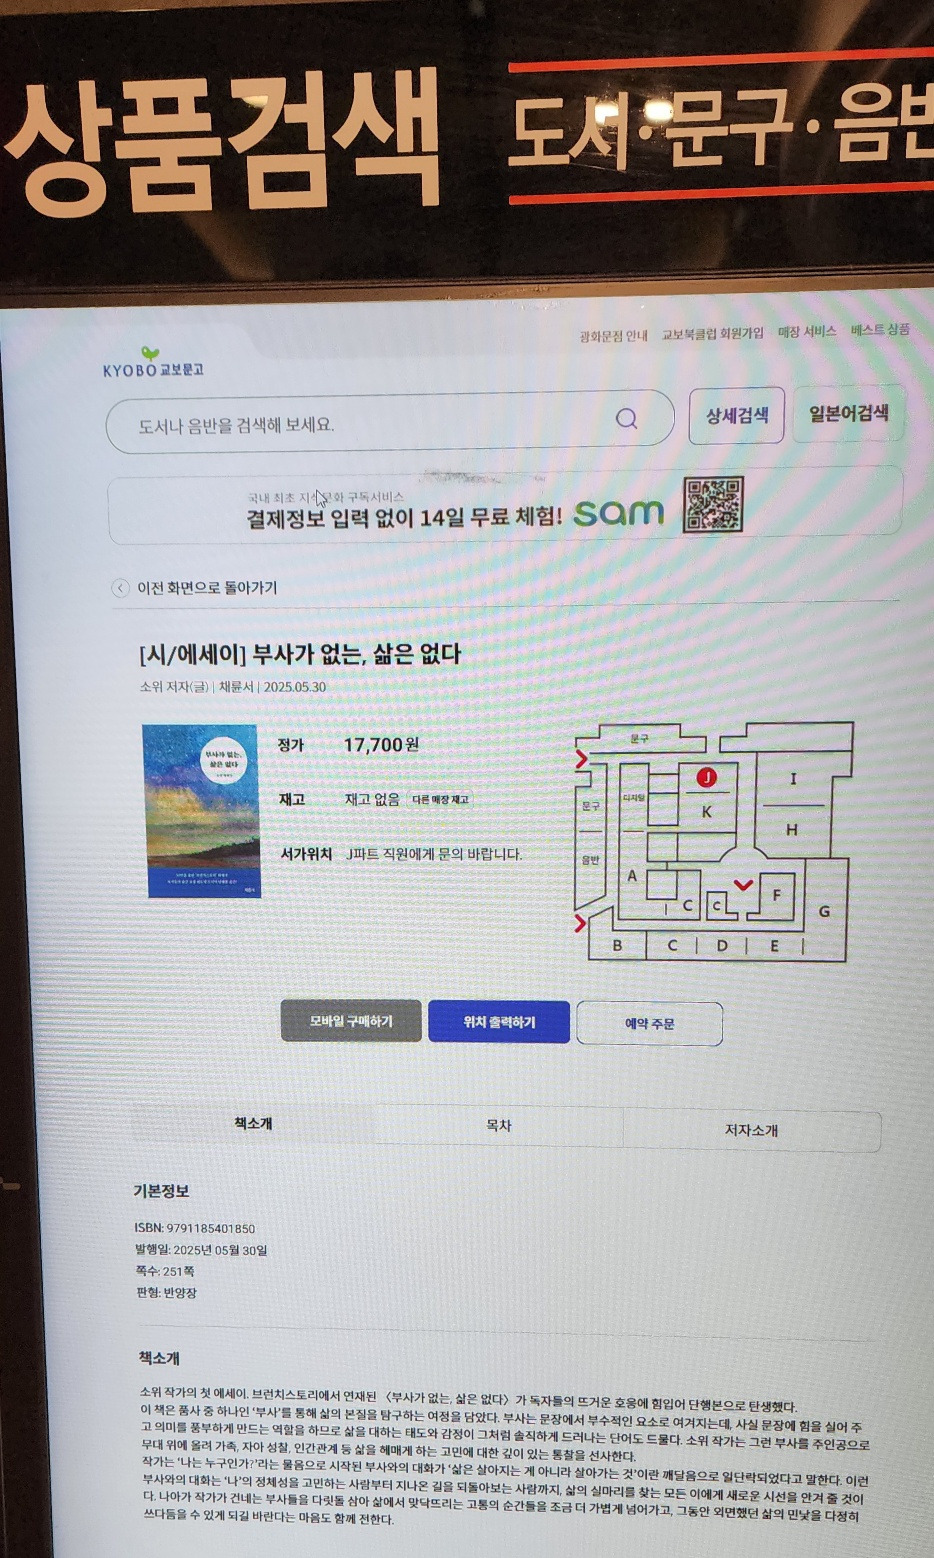Click the book cover thumbnail
The height and width of the screenshot is (1558, 934).
(x=201, y=811)
